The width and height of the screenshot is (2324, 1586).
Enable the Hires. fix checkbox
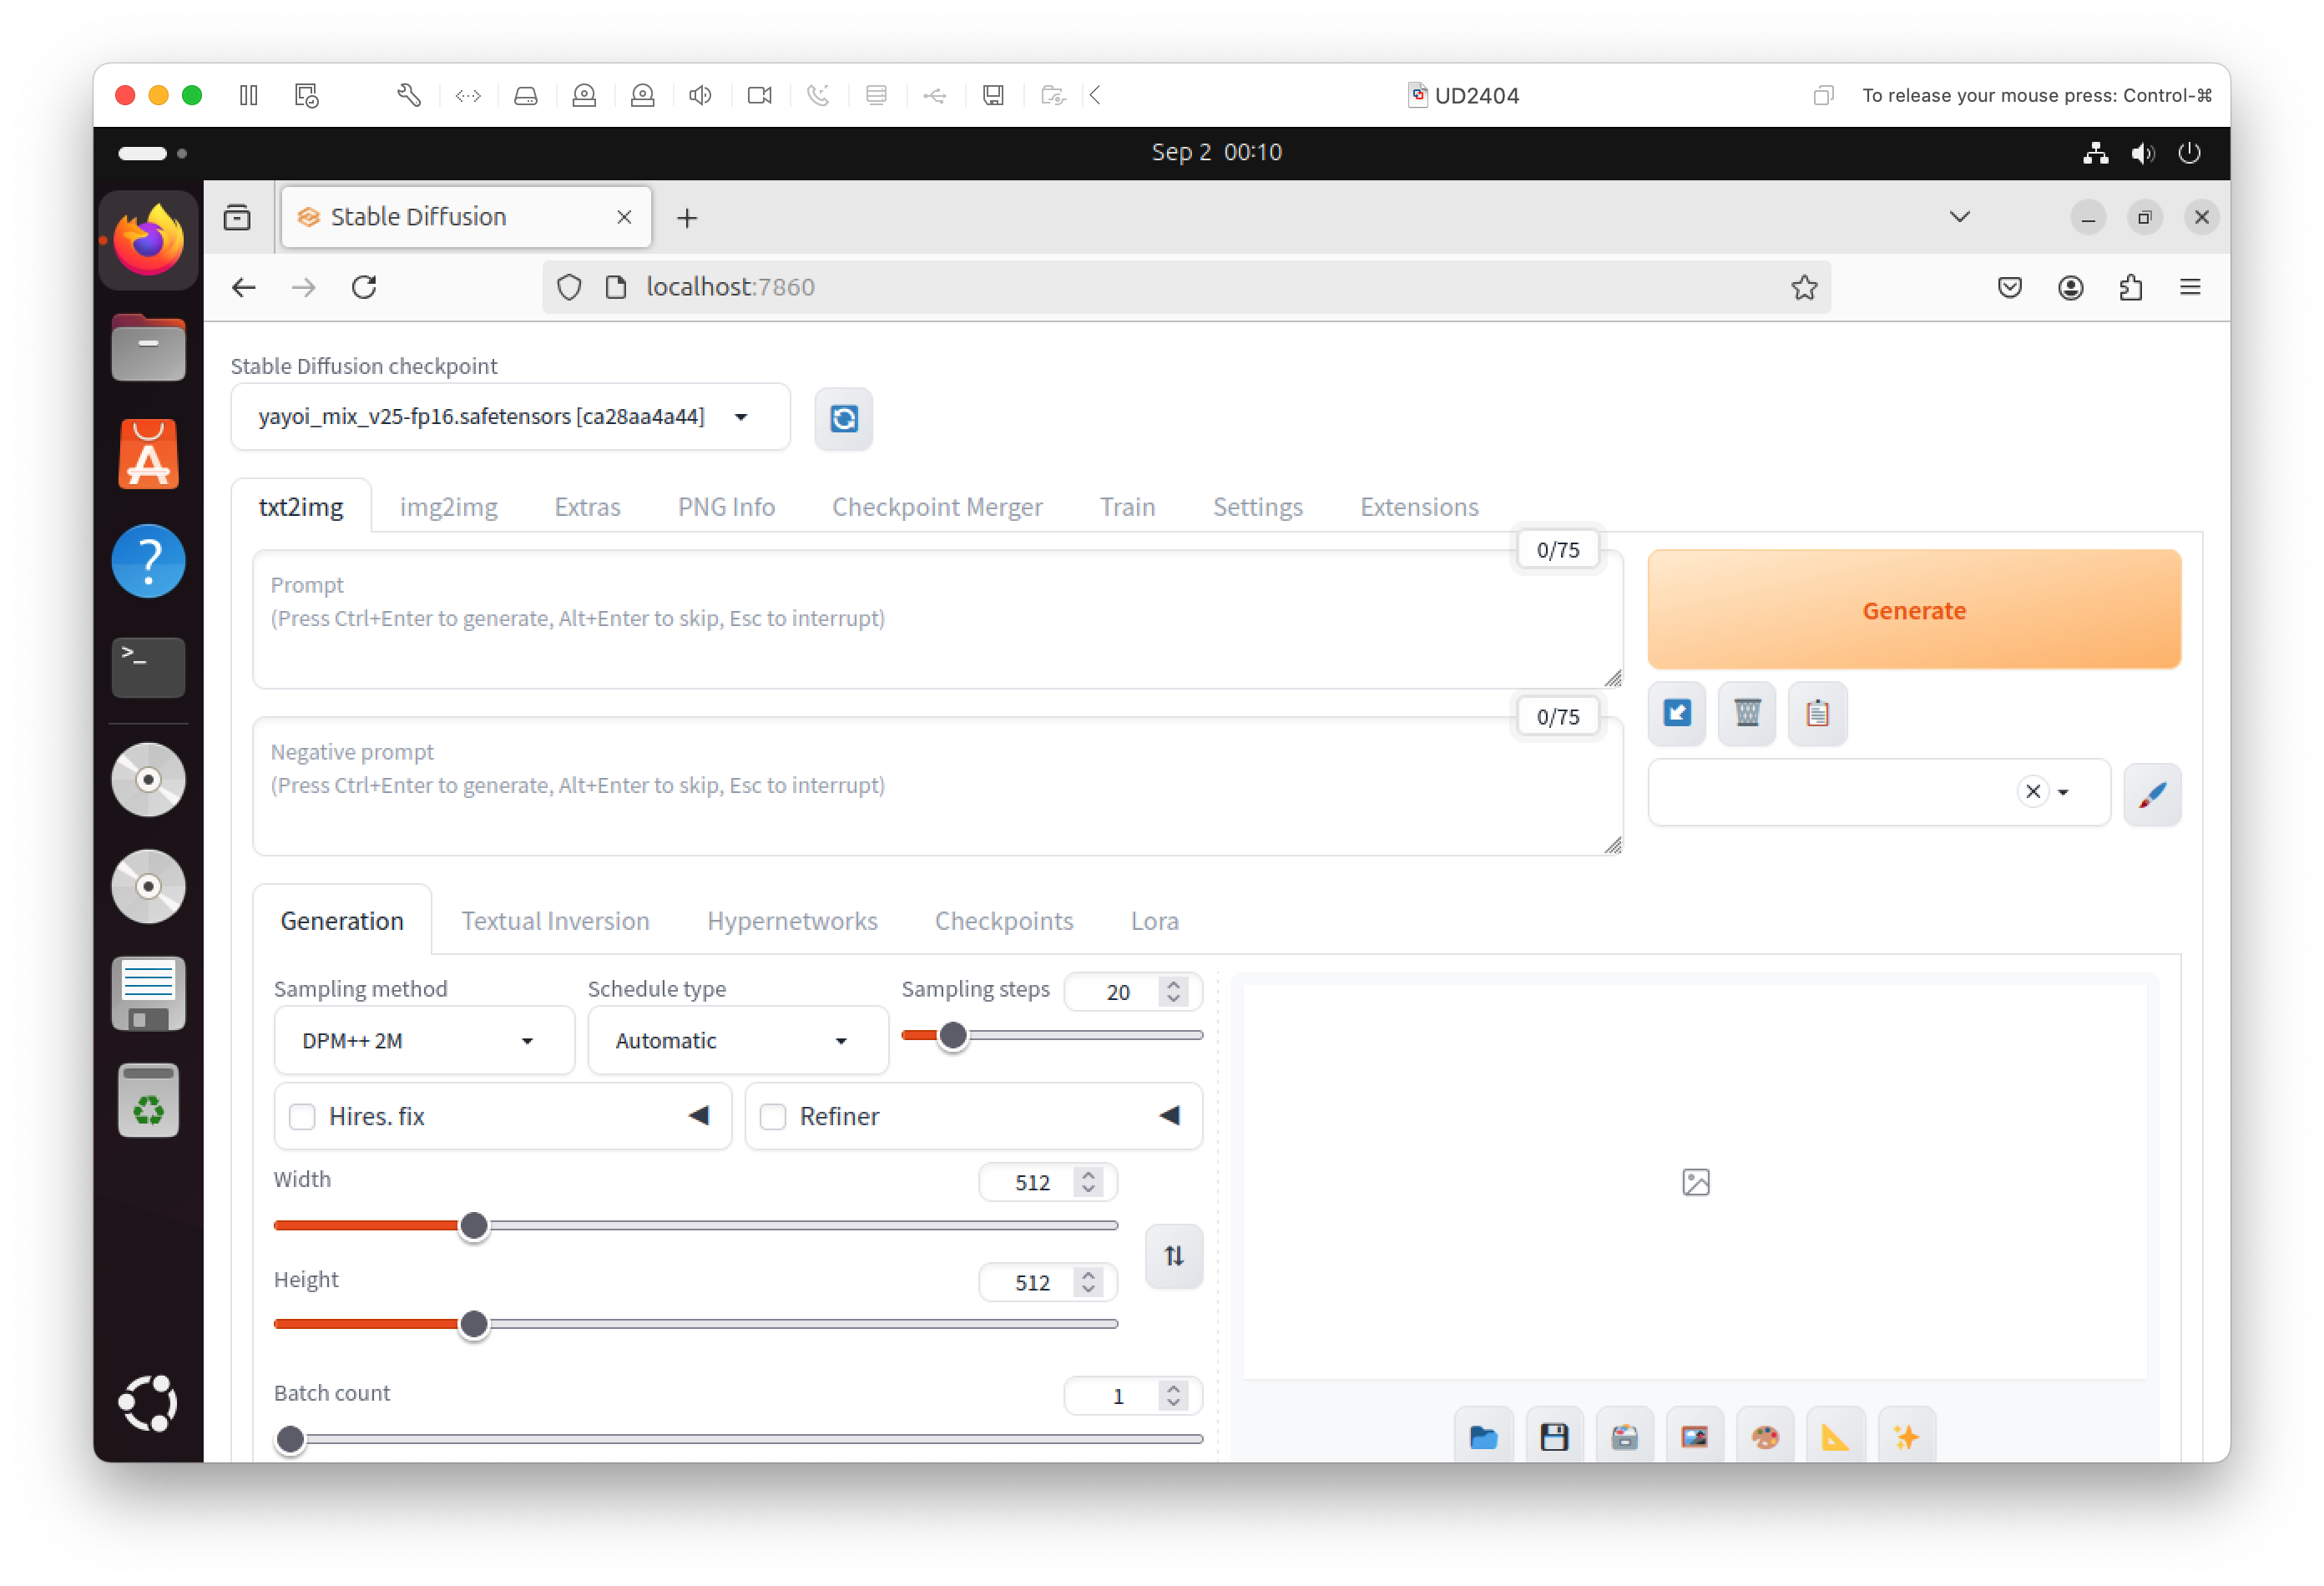(302, 1116)
